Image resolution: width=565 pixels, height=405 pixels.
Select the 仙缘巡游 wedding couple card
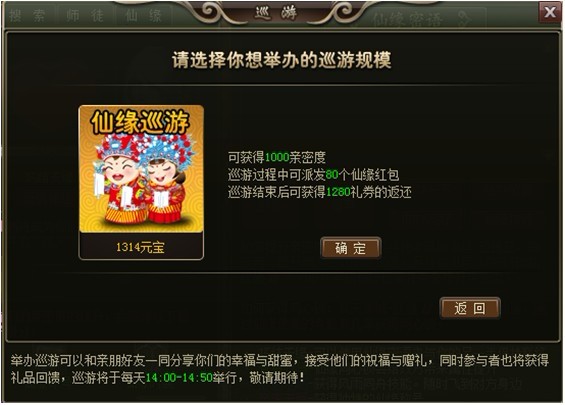tap(141, 182)
